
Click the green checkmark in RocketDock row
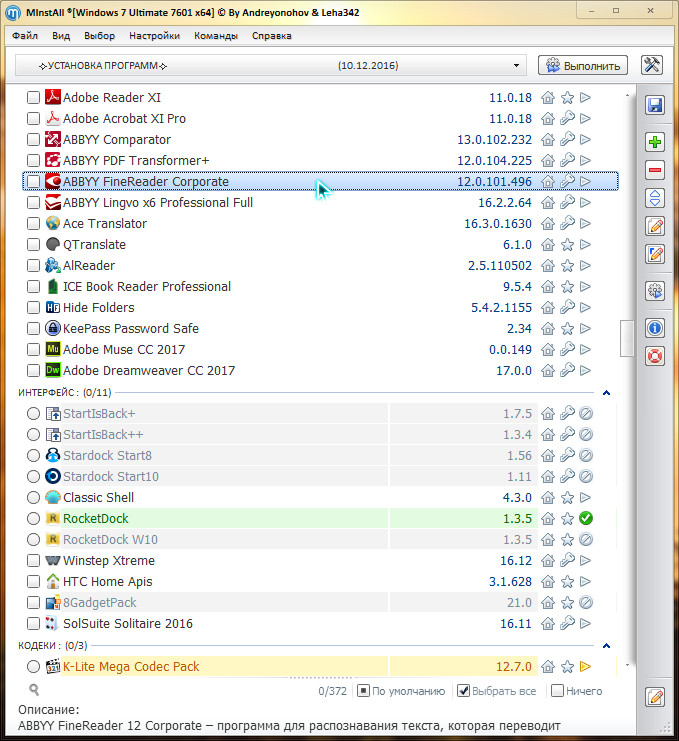coord(585,518)
